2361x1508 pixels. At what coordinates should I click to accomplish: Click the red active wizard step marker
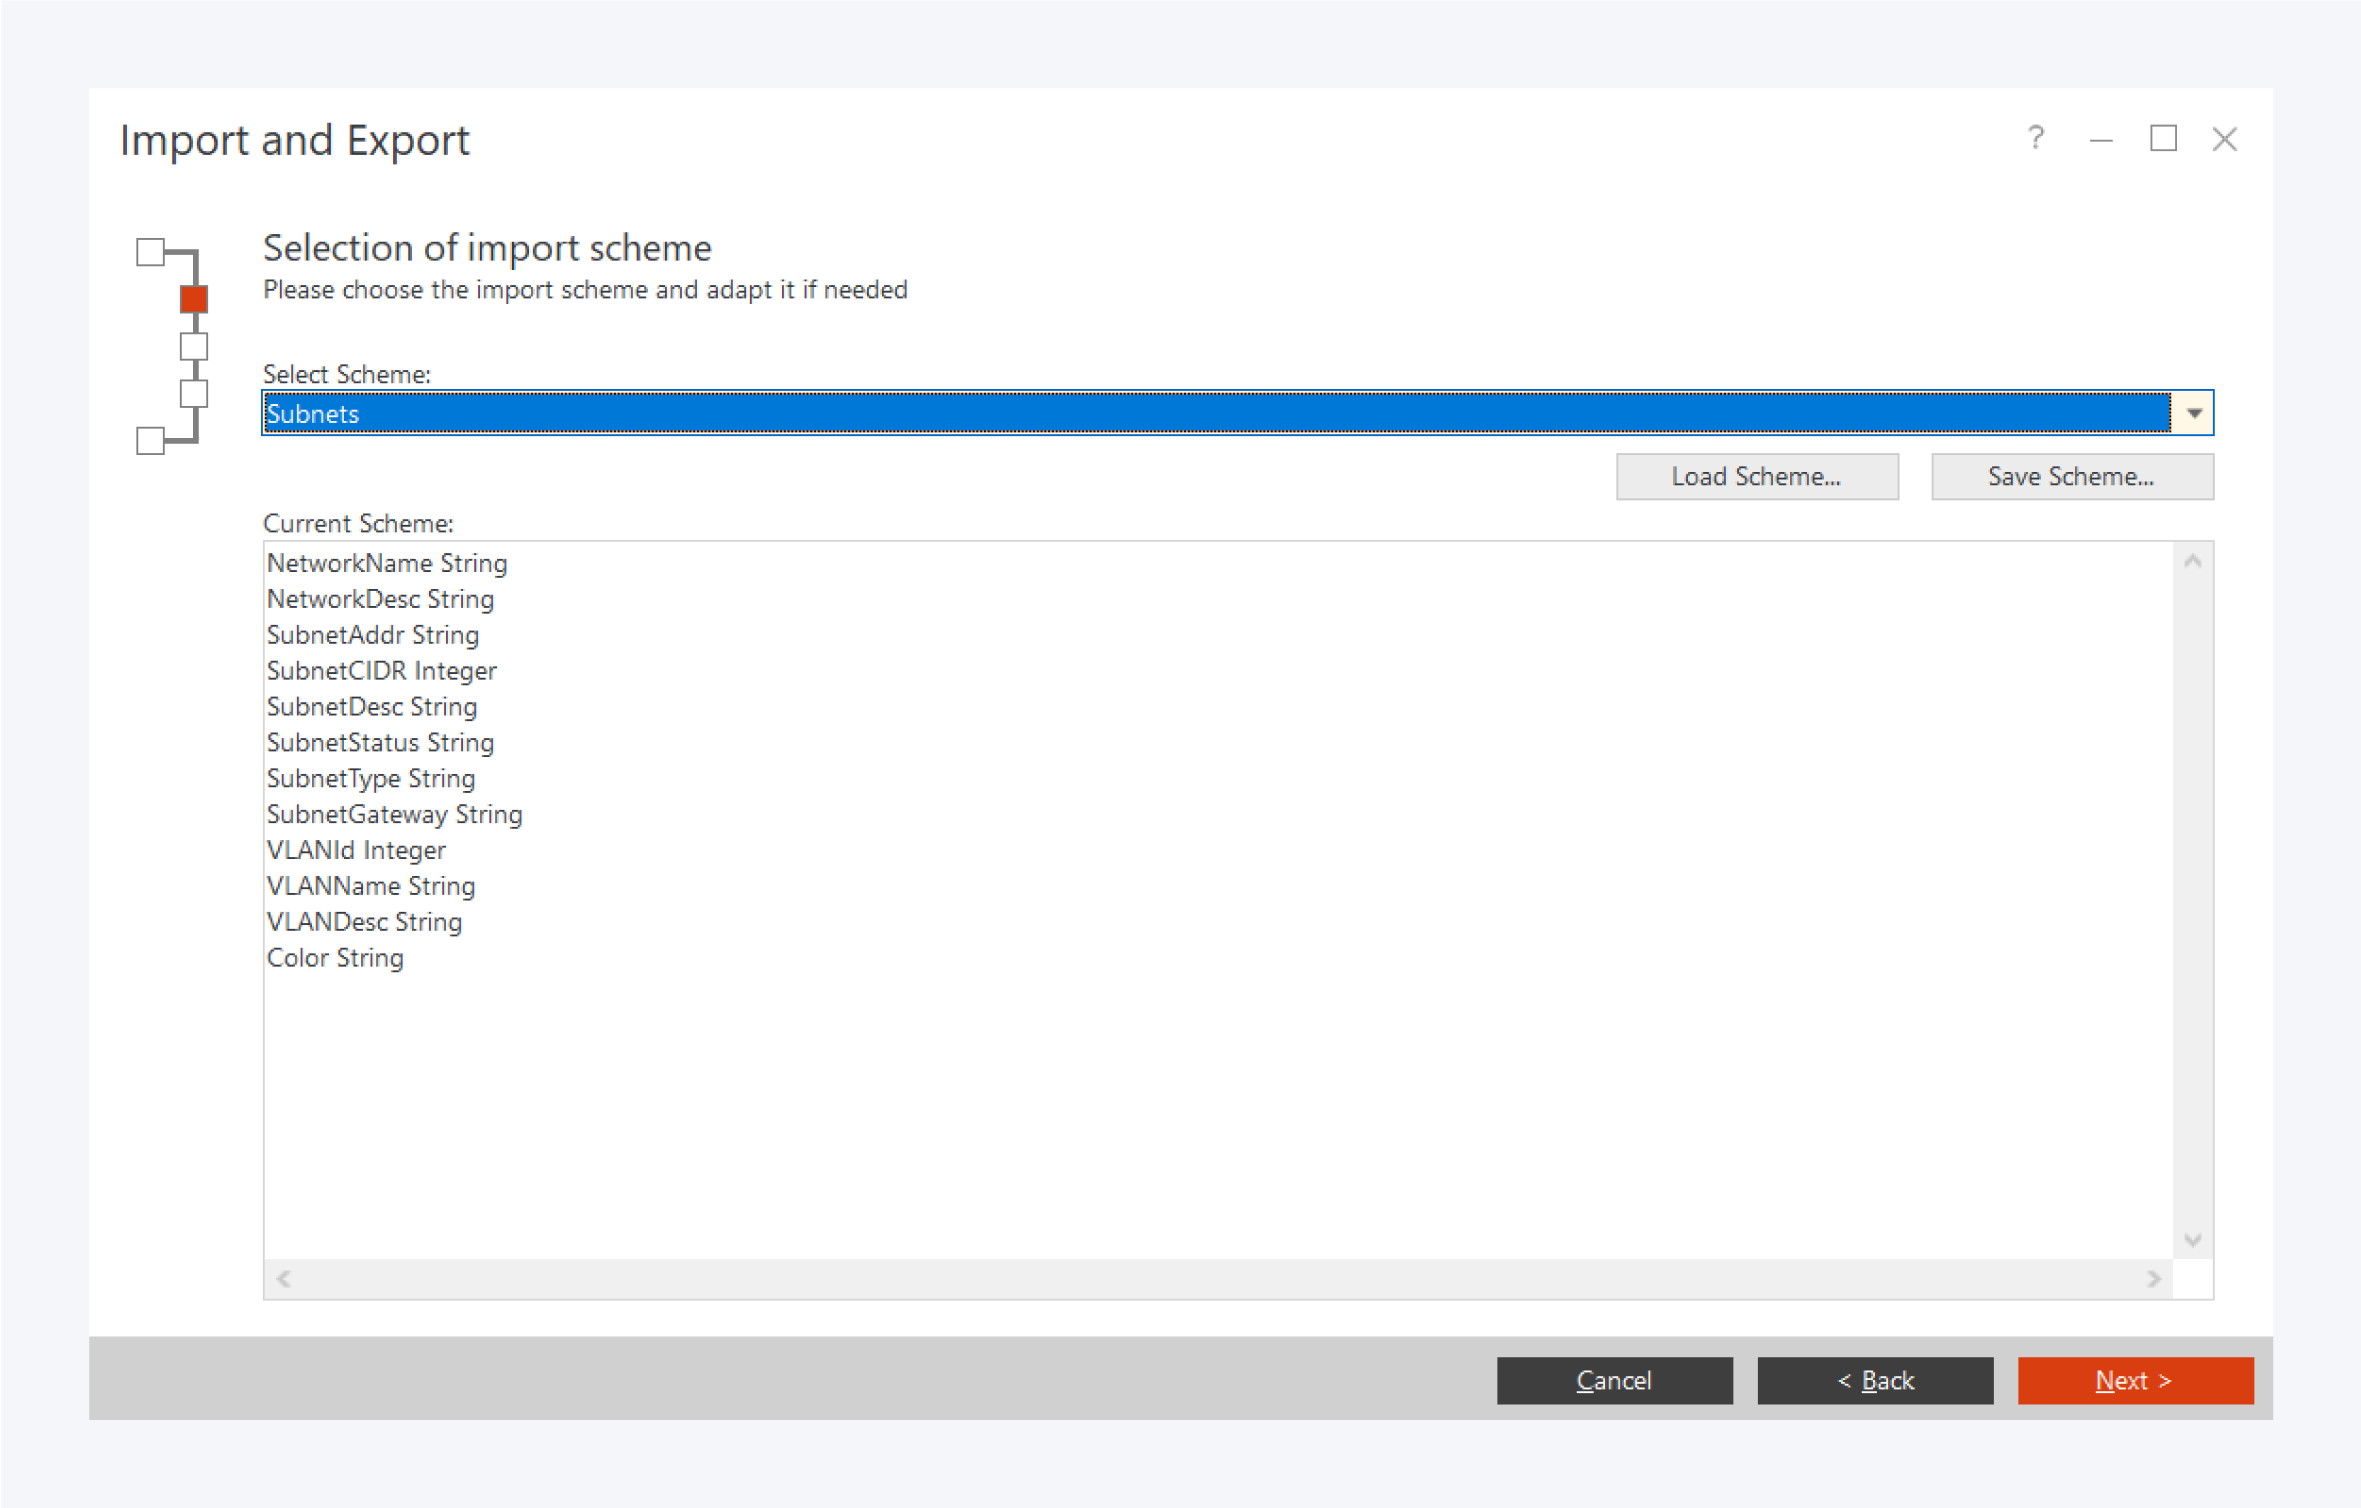(194, 299)
